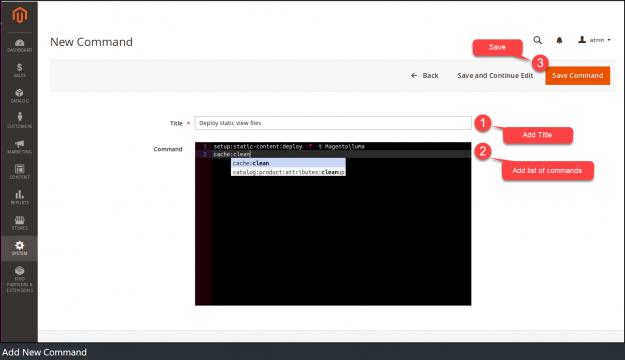This screenshot has width=625, height=360.
Task: Open the Reports sidebar menu
Action: click(20, 197)
